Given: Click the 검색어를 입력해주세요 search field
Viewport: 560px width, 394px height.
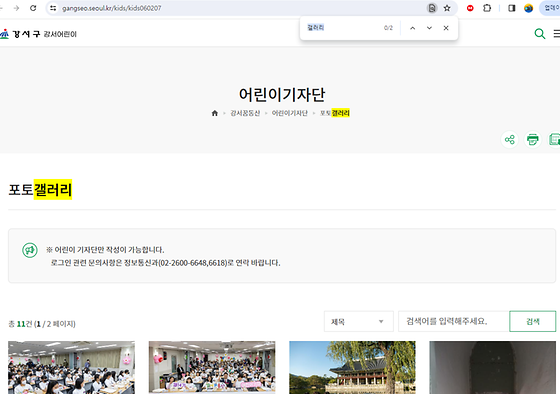Looking at the screenshot, I should 454,321.
